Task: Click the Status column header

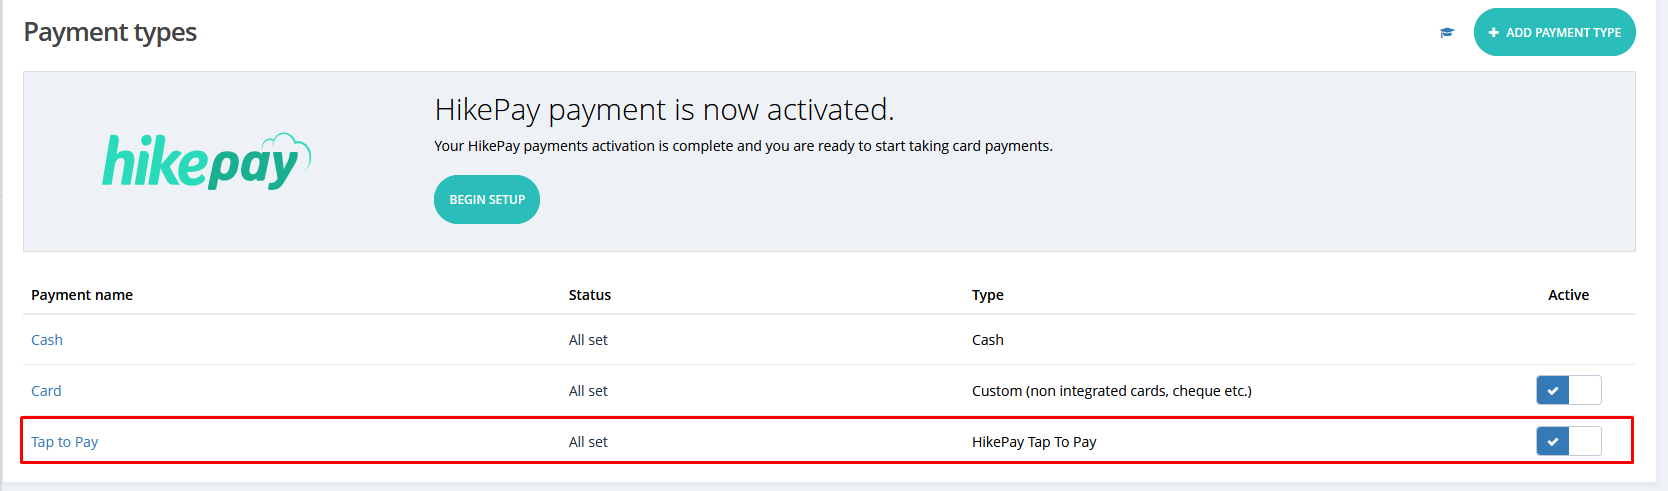Action: coord(590,295)
